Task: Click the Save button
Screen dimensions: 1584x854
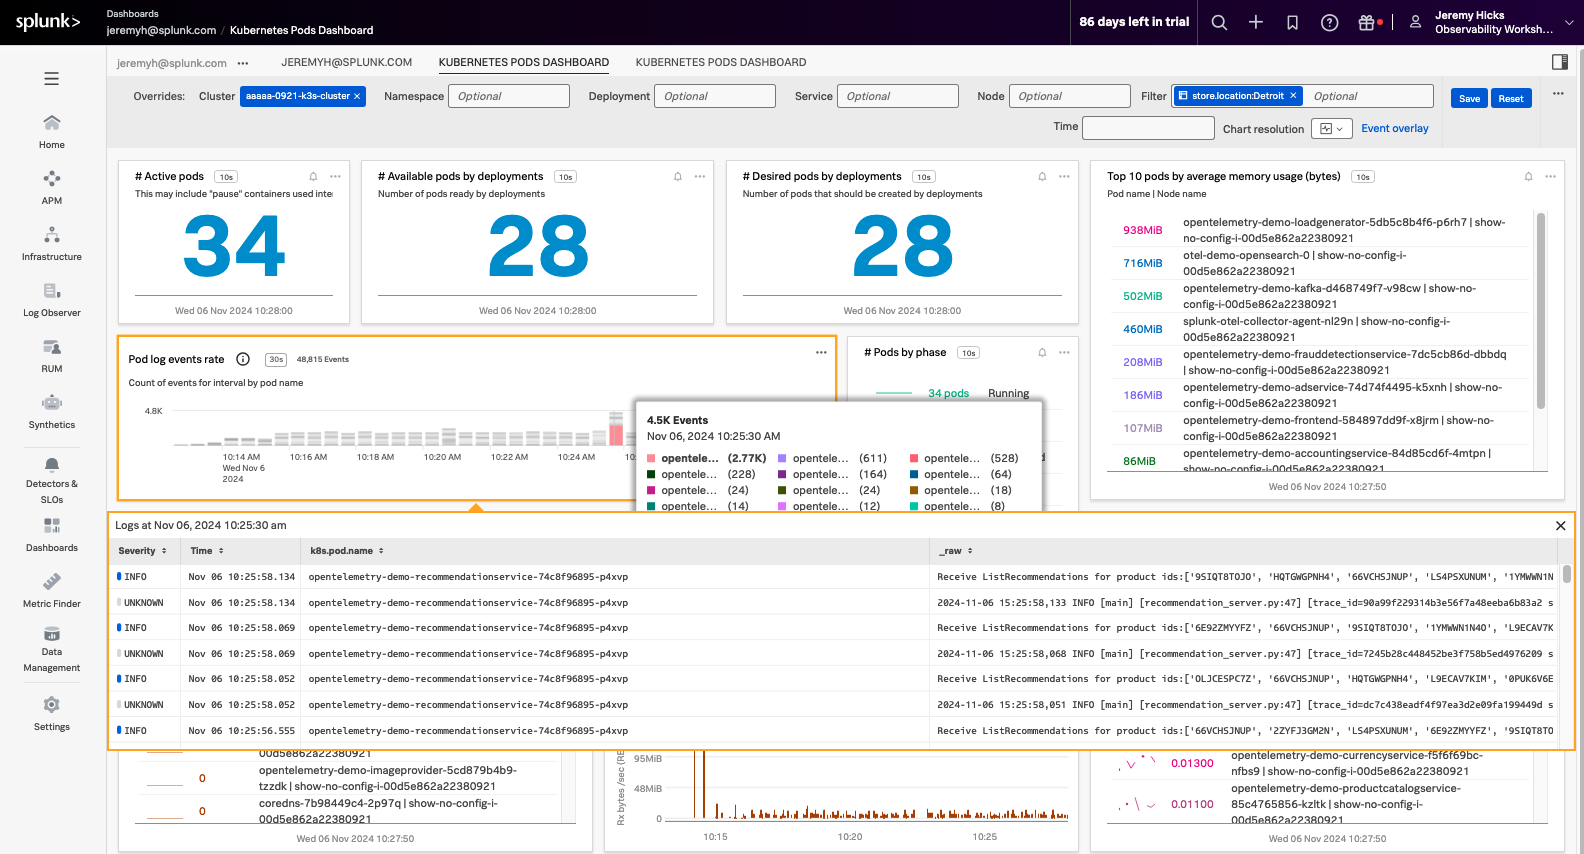Action: click(x=1469, y=98)
